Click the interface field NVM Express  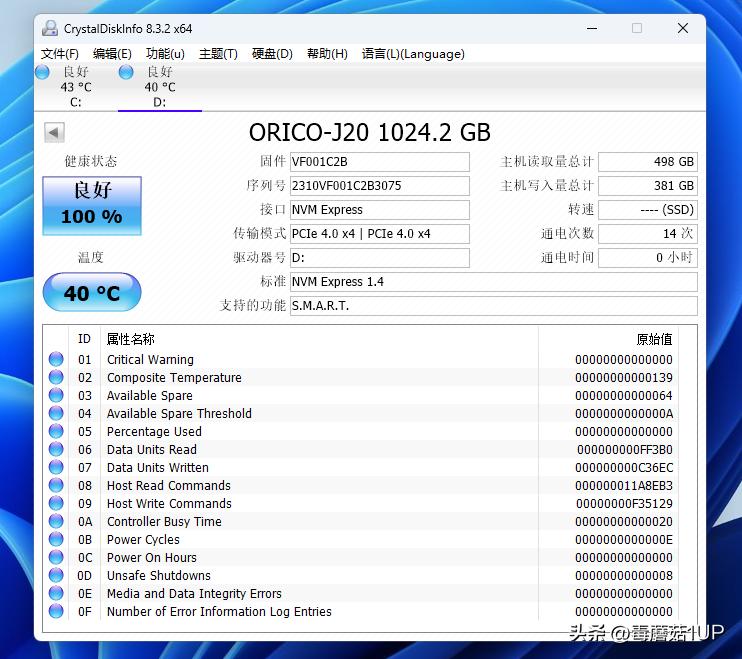[380, 210]
